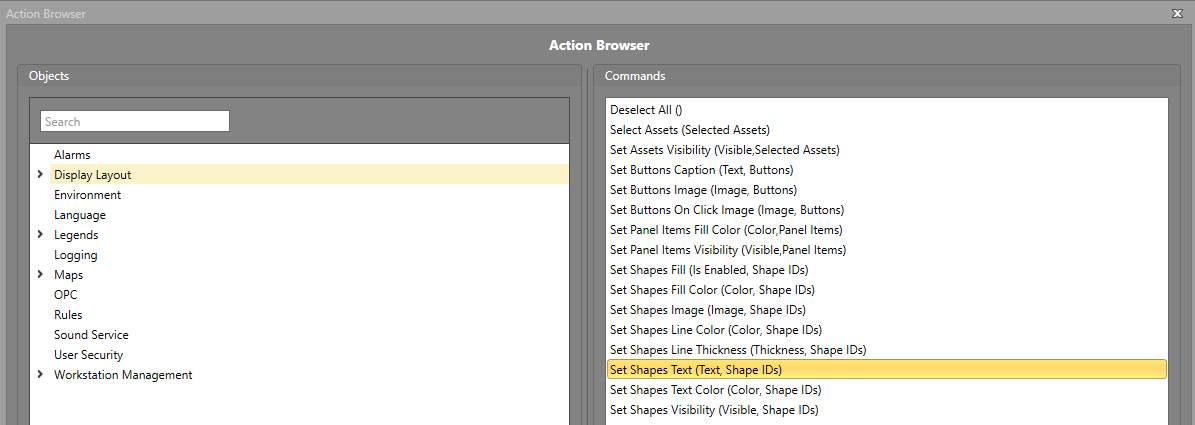Click the Search input field
This screenshot has height=425, width=1195.
(135, 121)
